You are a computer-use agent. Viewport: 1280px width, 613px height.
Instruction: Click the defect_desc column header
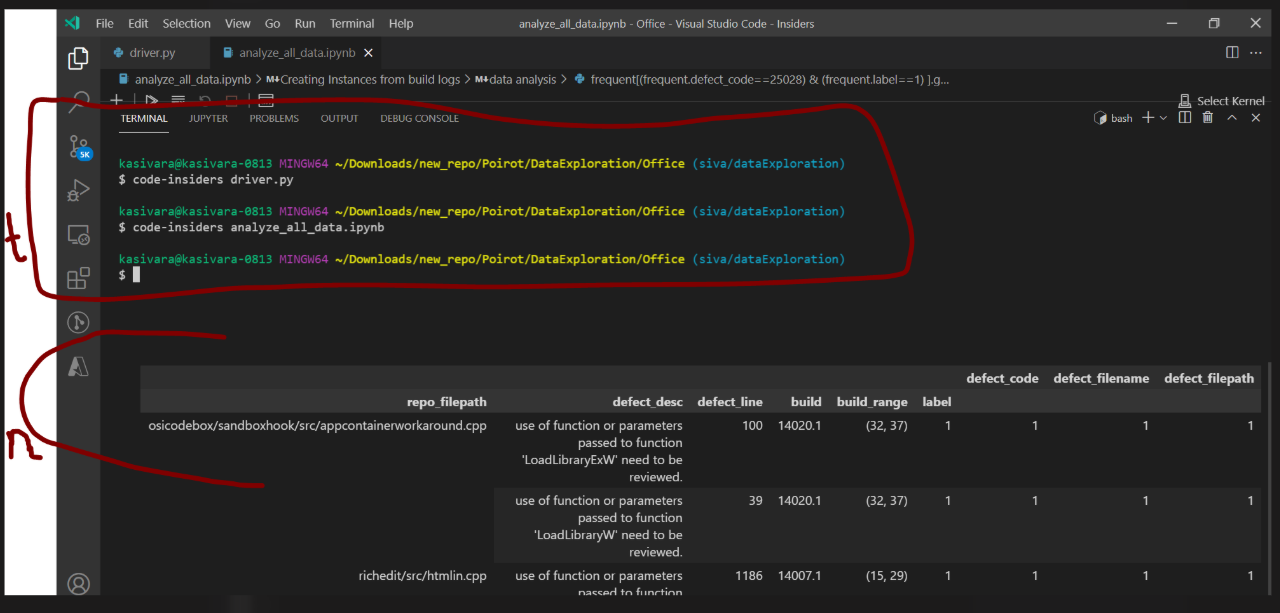(648, 402)
